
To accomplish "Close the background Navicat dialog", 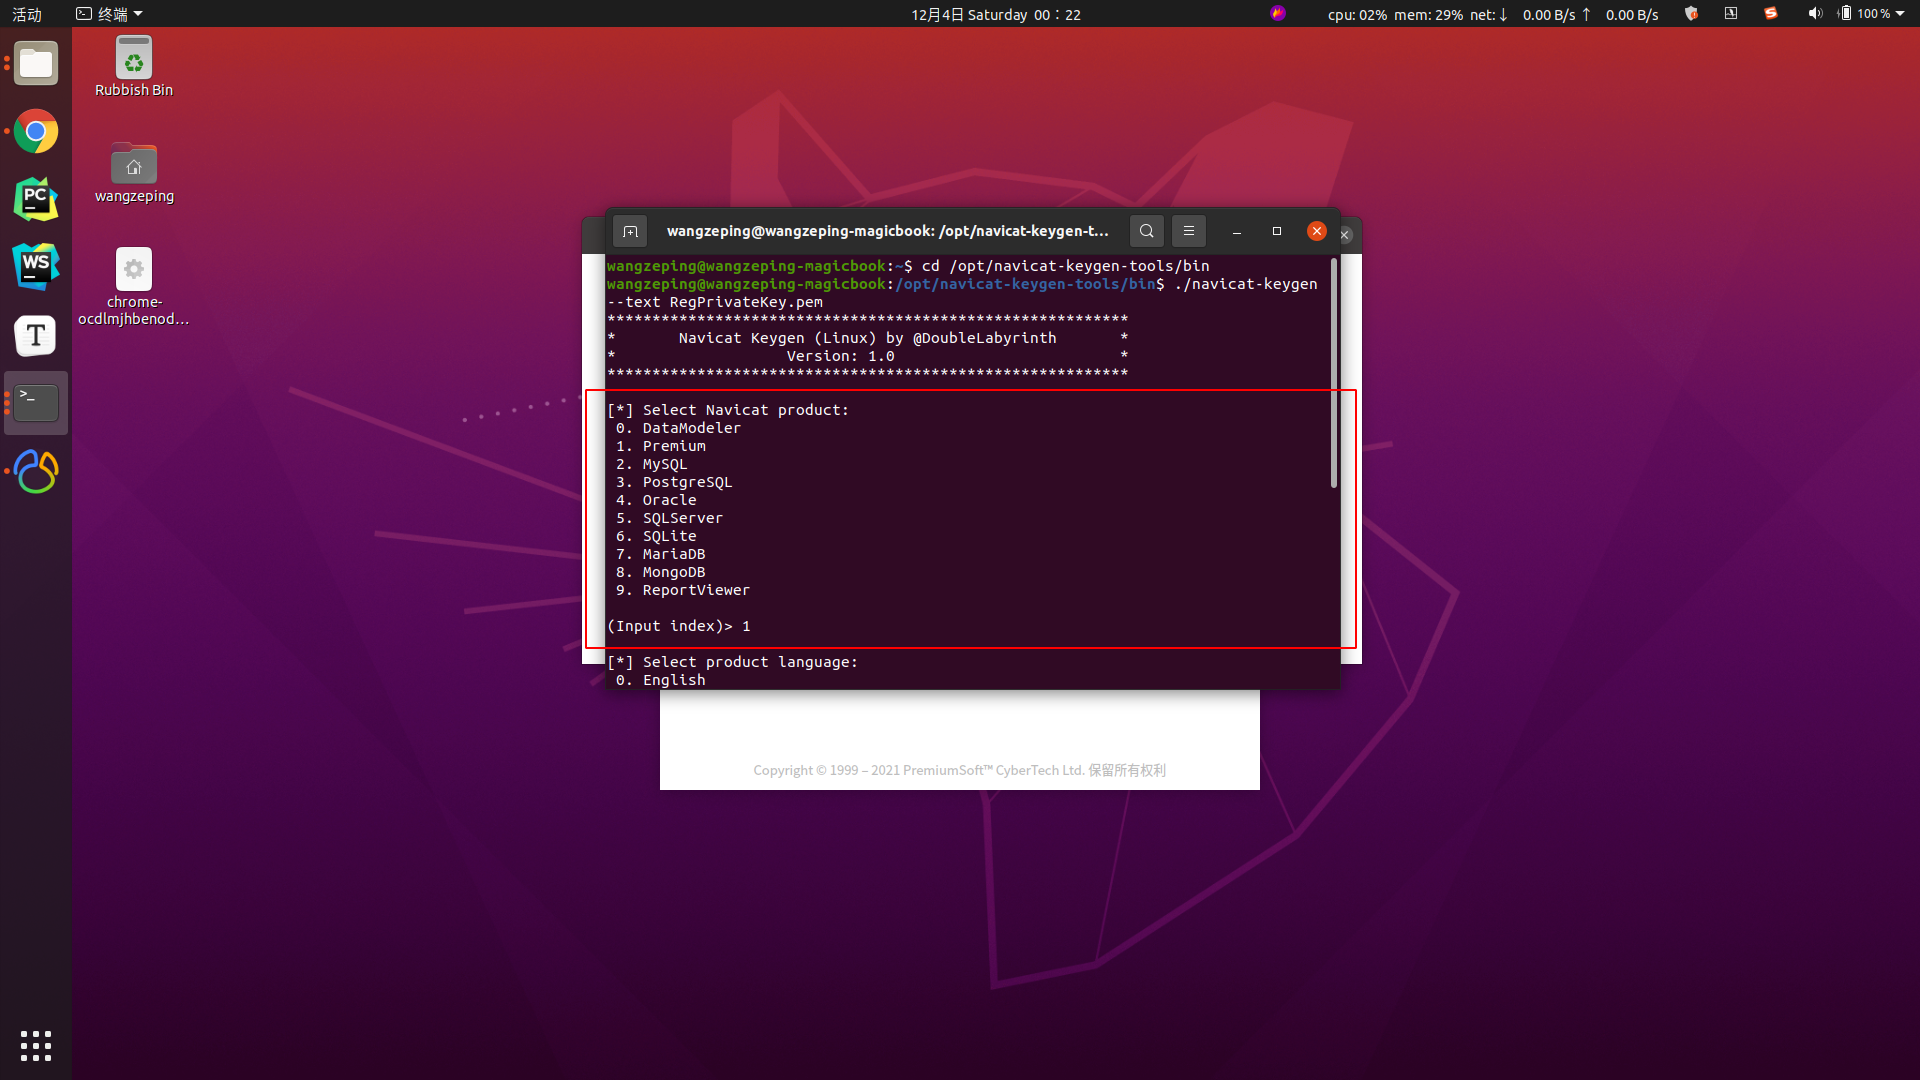I will pyautogui.click(x=1346, y=235).
